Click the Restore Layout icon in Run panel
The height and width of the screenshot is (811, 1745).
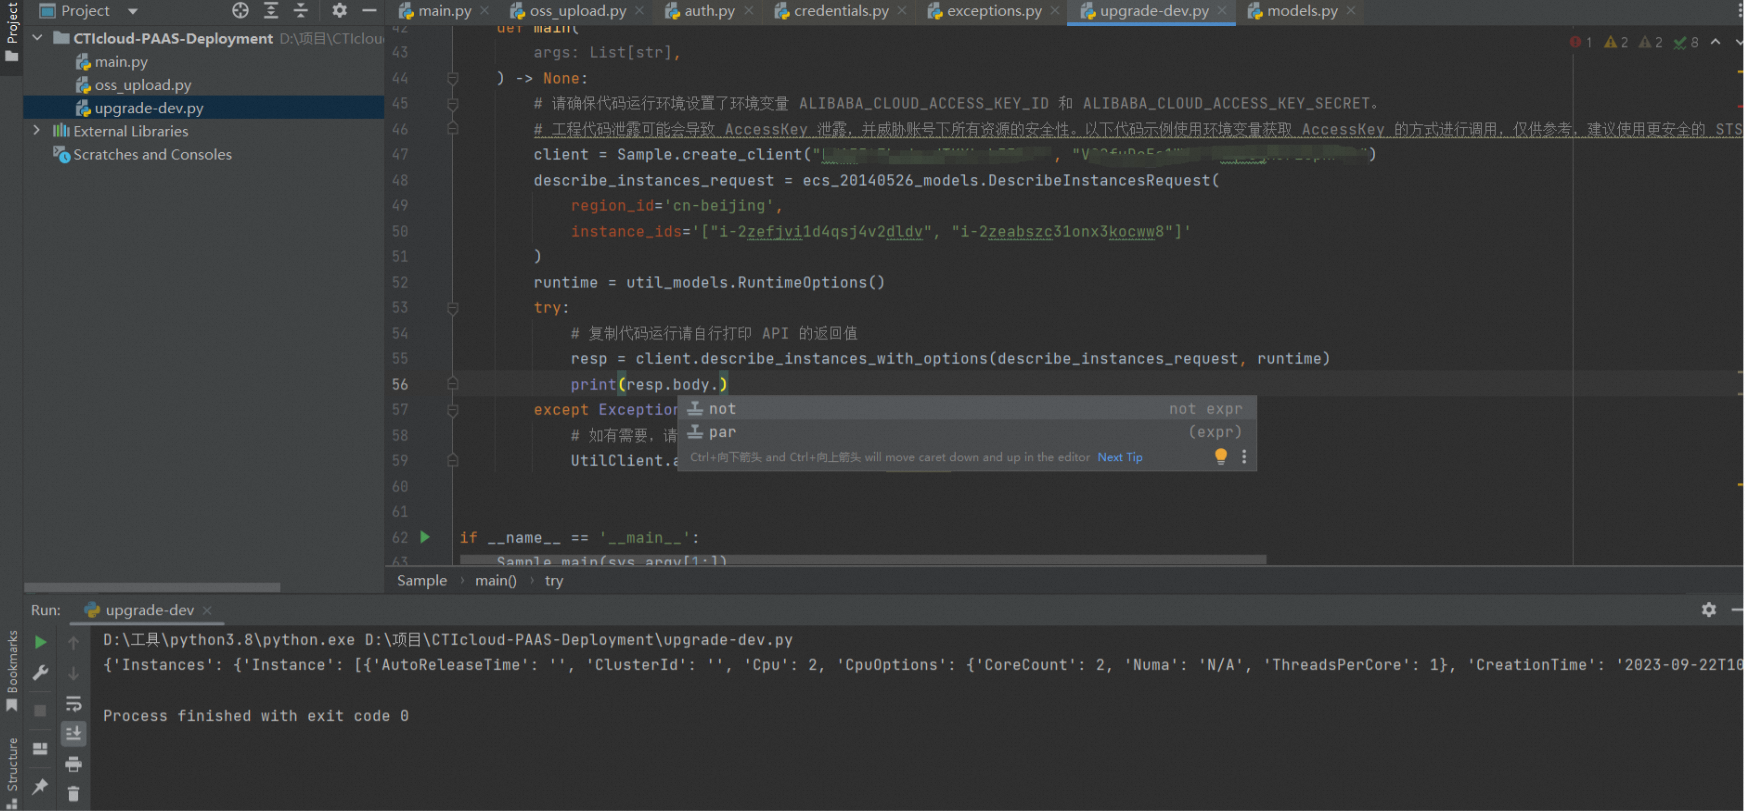click(x=41, y=749)
